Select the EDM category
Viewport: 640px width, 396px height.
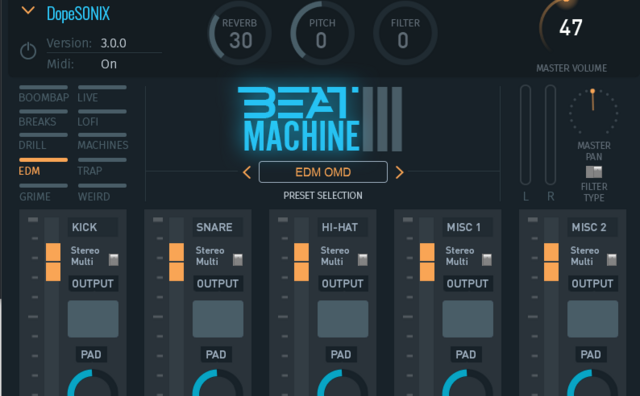(43, 167)
